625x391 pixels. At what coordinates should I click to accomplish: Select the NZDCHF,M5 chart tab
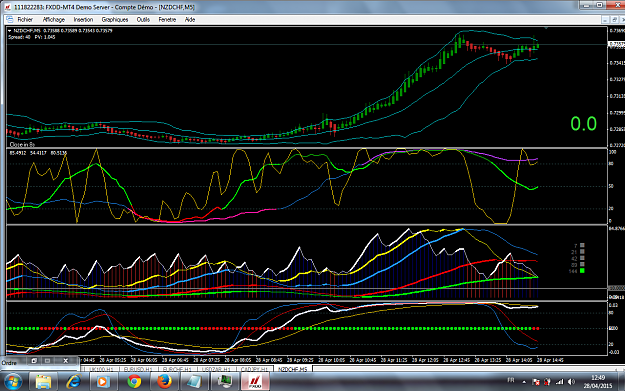coord(293,369)
